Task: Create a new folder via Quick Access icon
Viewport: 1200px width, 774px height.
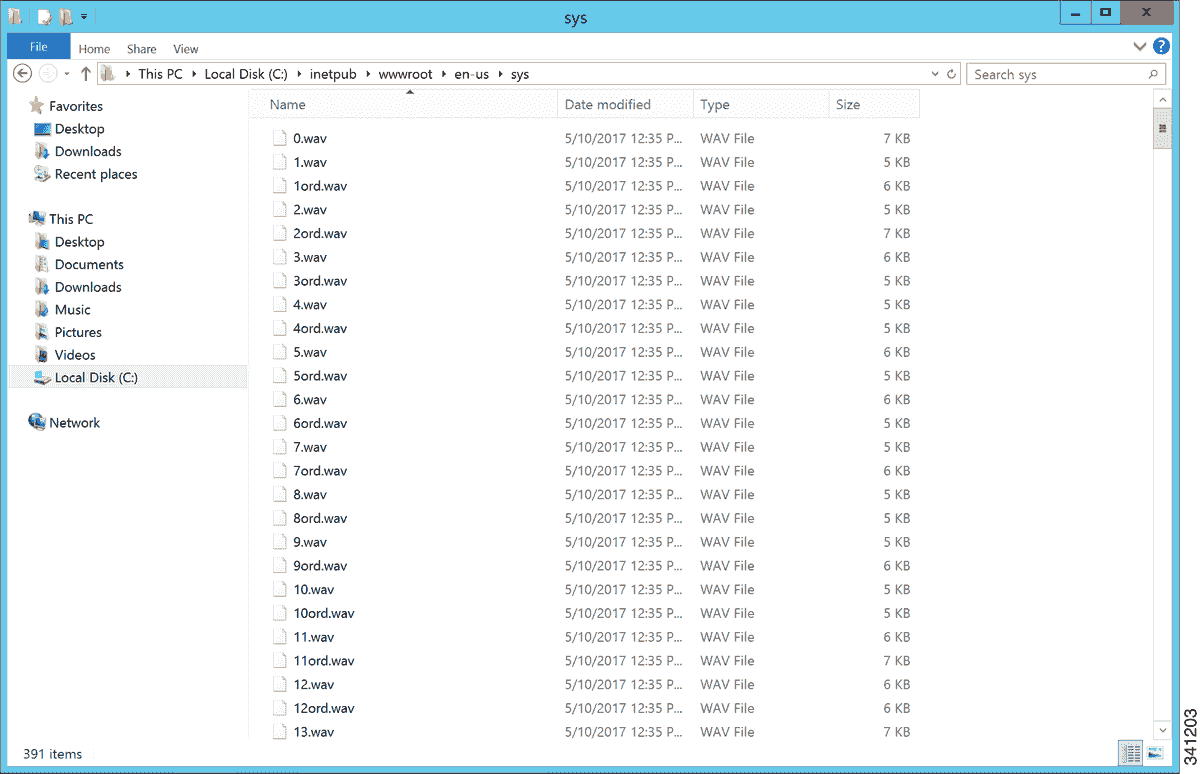Action: click(x=64, y=16)
